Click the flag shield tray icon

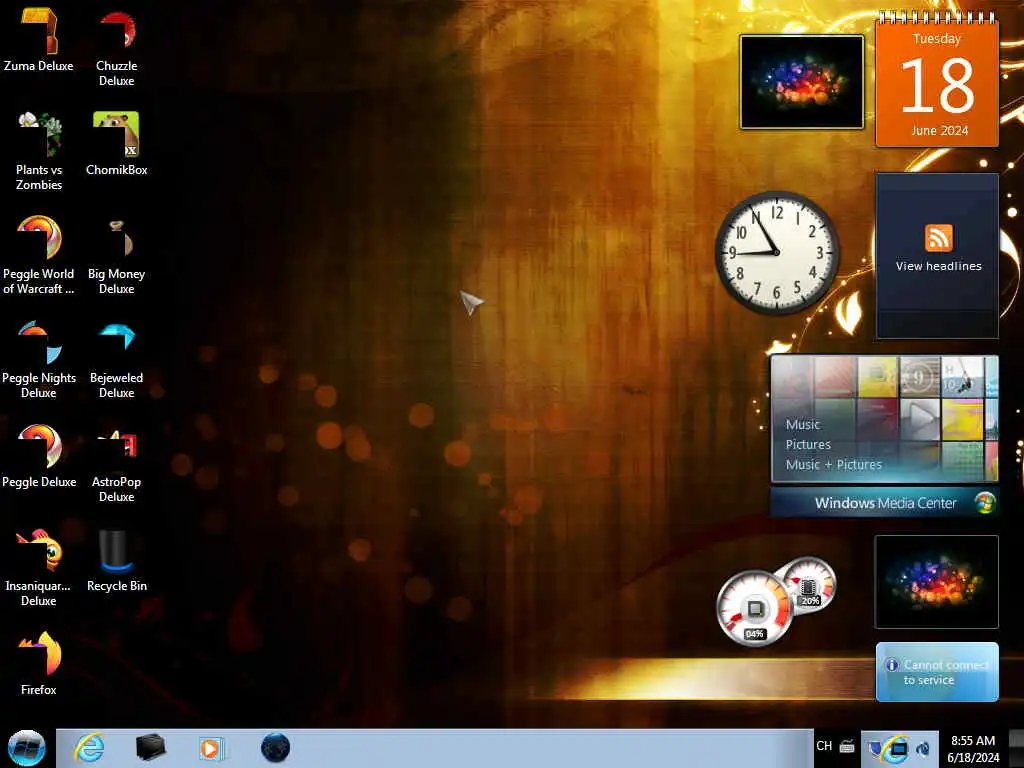876,748
